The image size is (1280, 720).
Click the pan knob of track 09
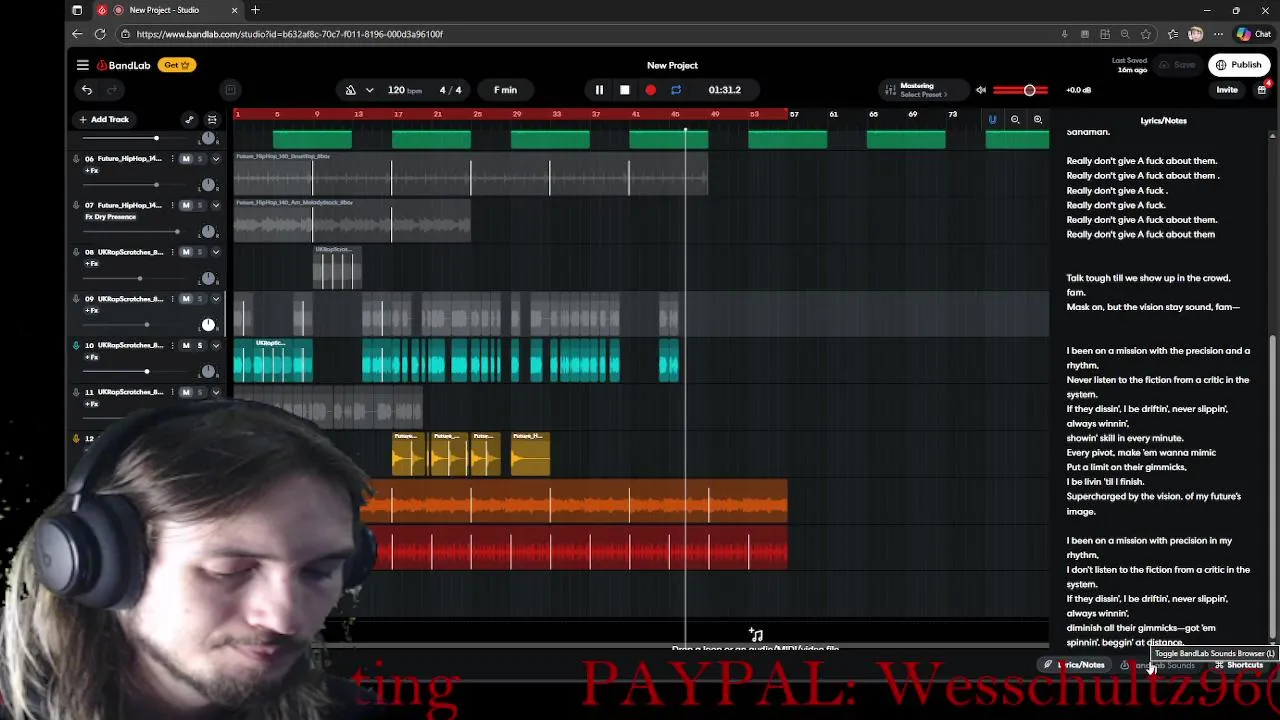click(x=208, y=325)
